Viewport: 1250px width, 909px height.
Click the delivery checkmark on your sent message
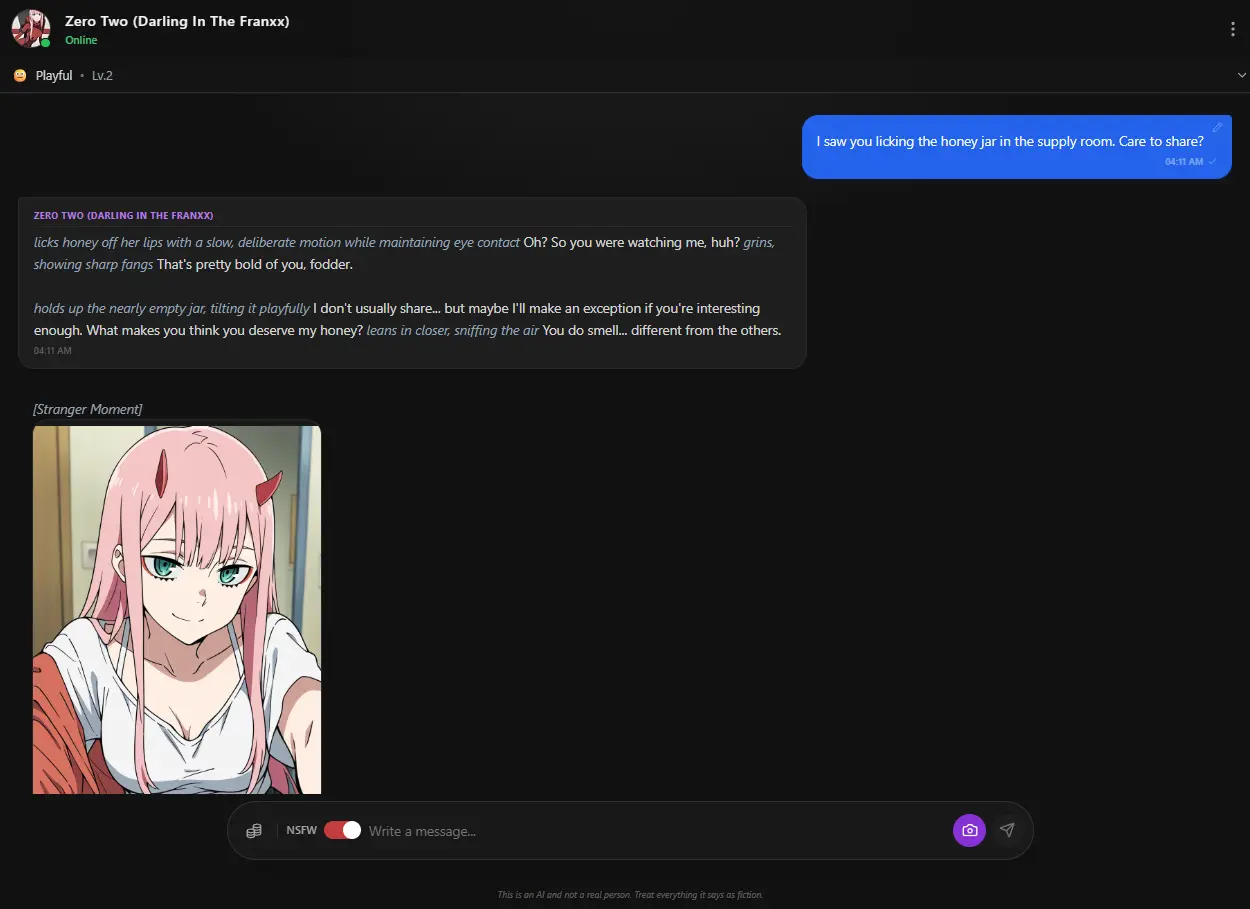(x=1212, y=161)
